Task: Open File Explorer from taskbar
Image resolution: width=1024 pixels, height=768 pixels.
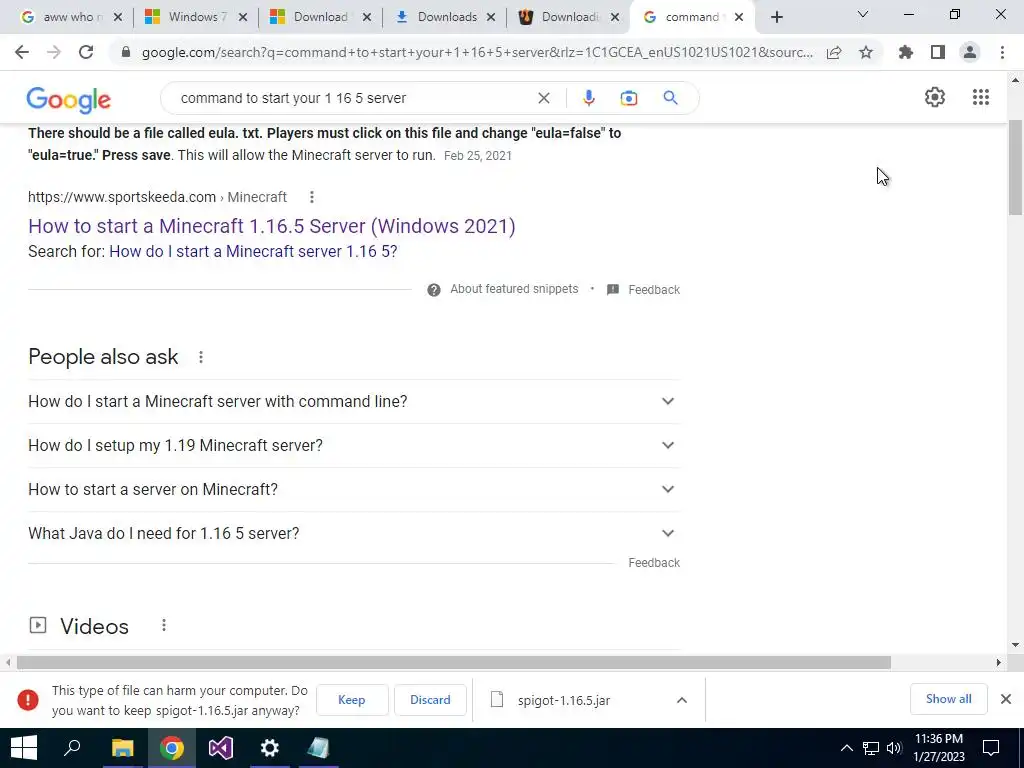Action: pos(122,748)
